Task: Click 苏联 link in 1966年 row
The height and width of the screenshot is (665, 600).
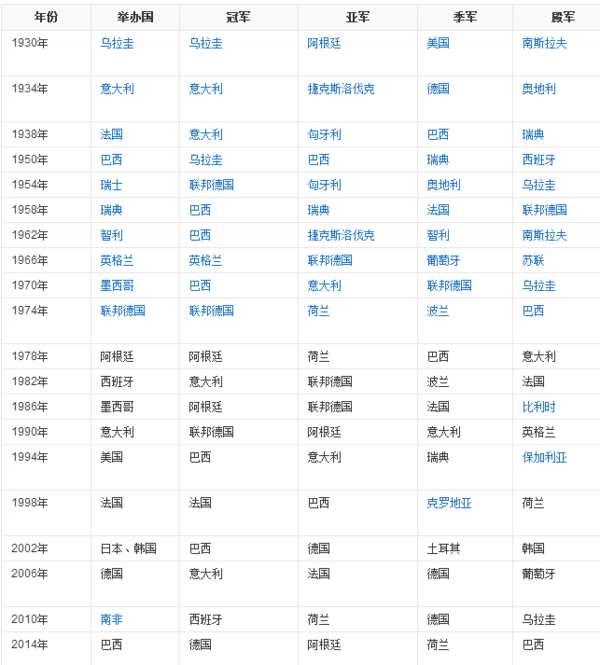Action: point(533,260)
